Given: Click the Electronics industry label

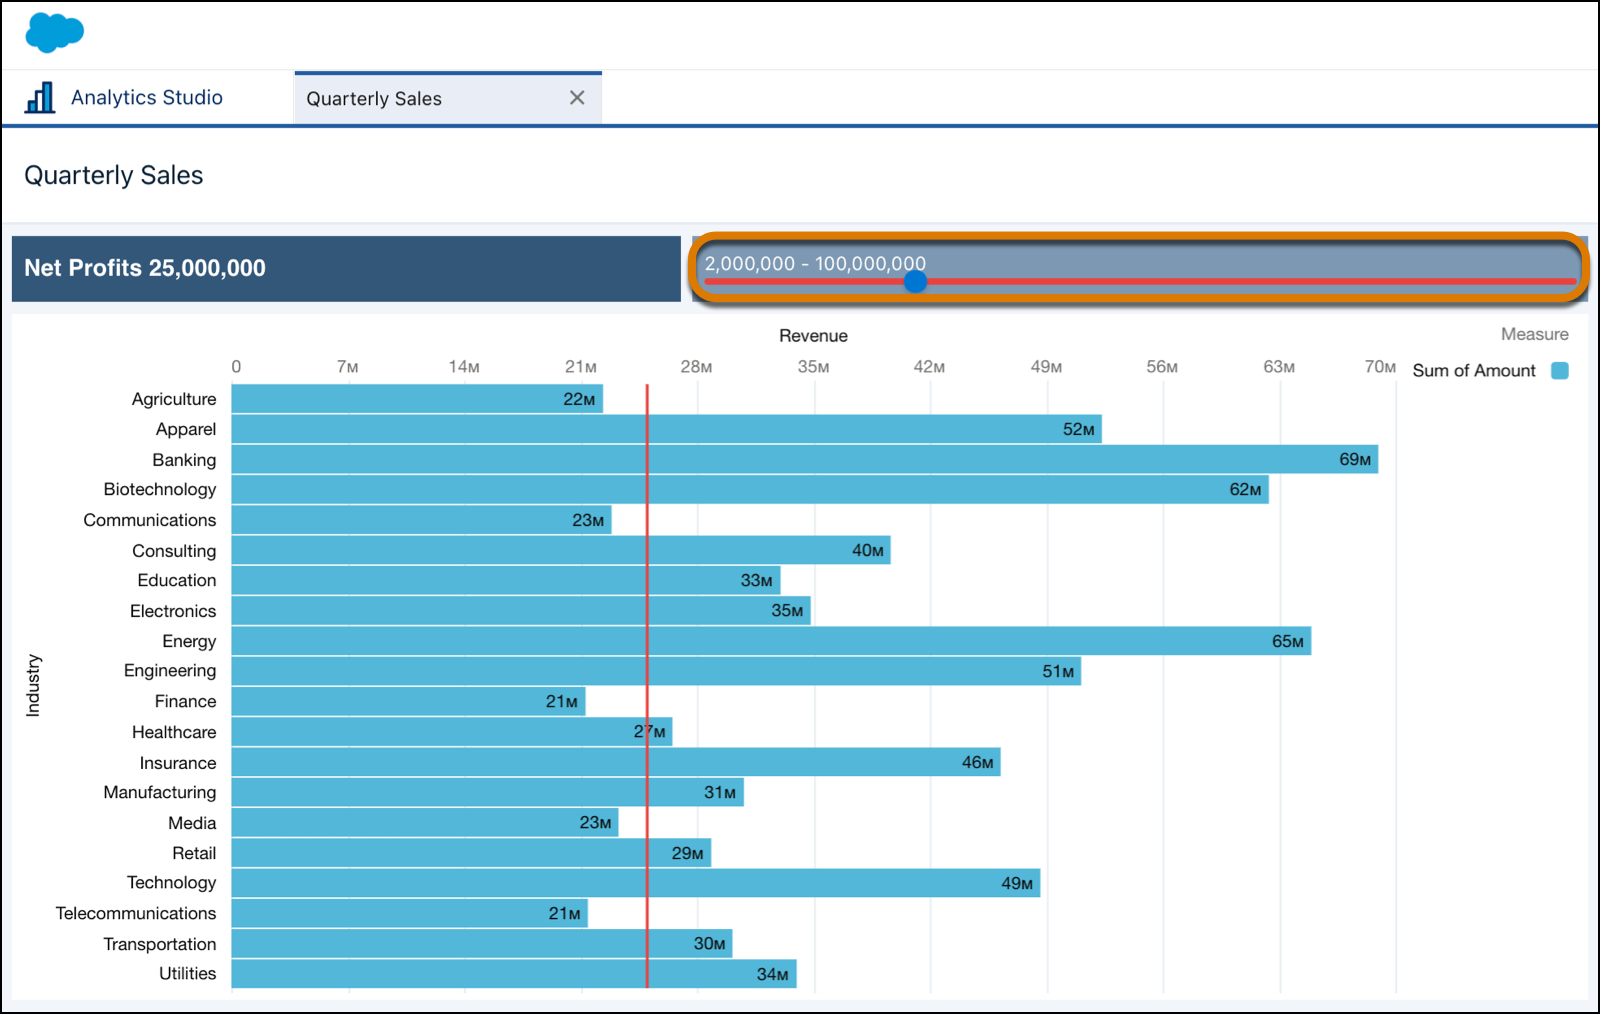Looking at the screenshot, I should tap(173, 611).
